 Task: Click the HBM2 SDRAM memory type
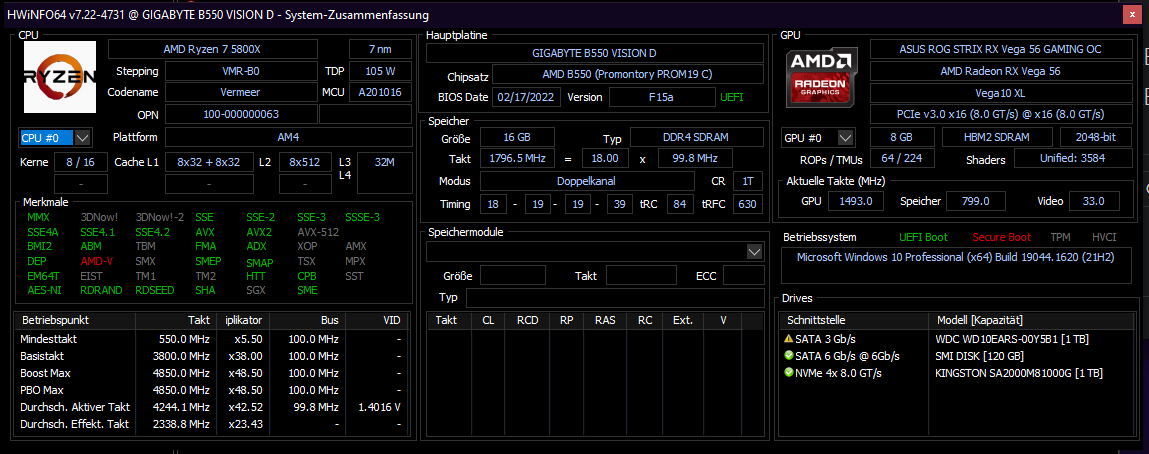click(x=996, y=137)
